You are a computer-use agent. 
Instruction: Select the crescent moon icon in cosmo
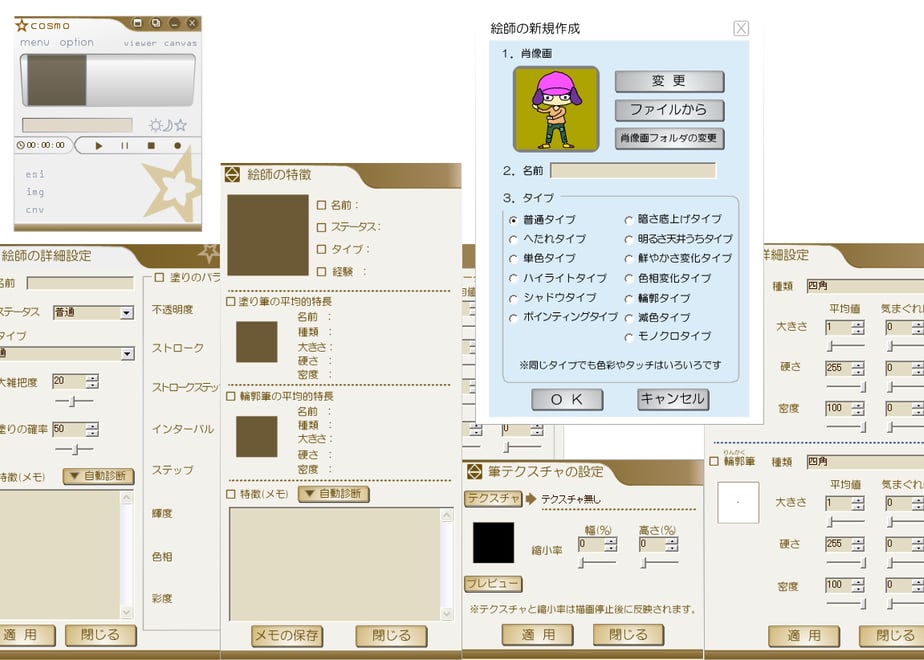click(x=167, y=125)
